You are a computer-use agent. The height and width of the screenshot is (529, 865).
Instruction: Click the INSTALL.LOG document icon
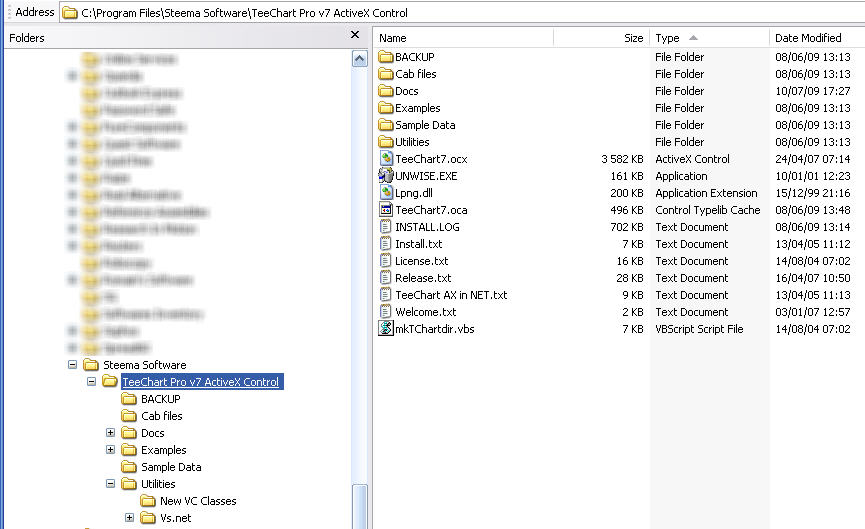(386, 227)
